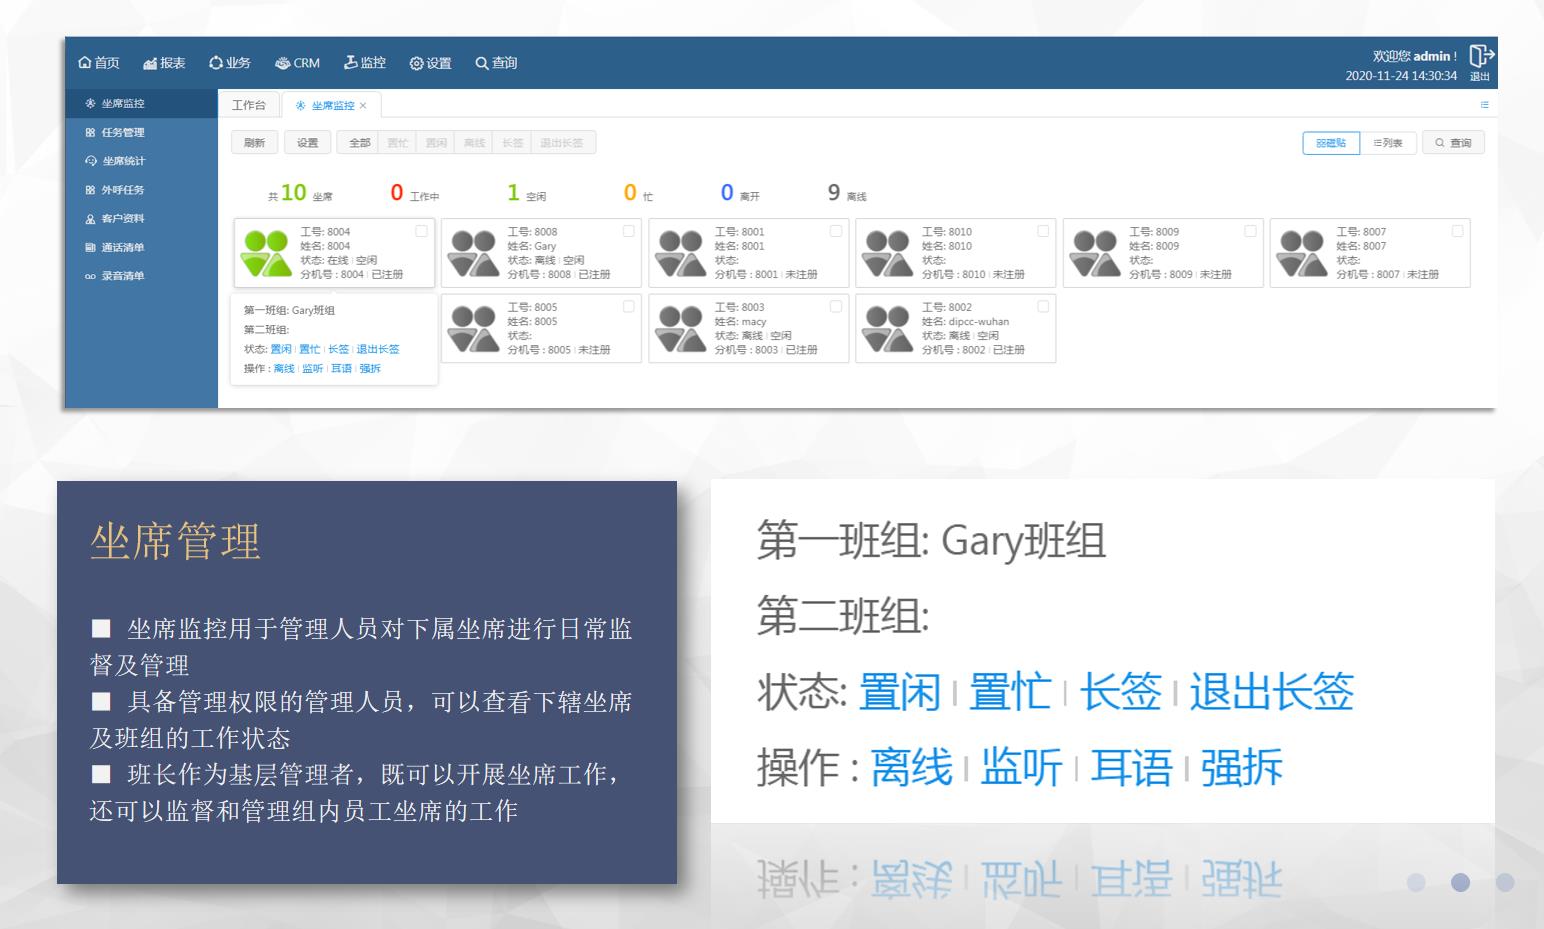The width and height of the screenshot is (1544, 929).
Task: Click the grey agent icon of seat 8008
Action: [474, 253]
